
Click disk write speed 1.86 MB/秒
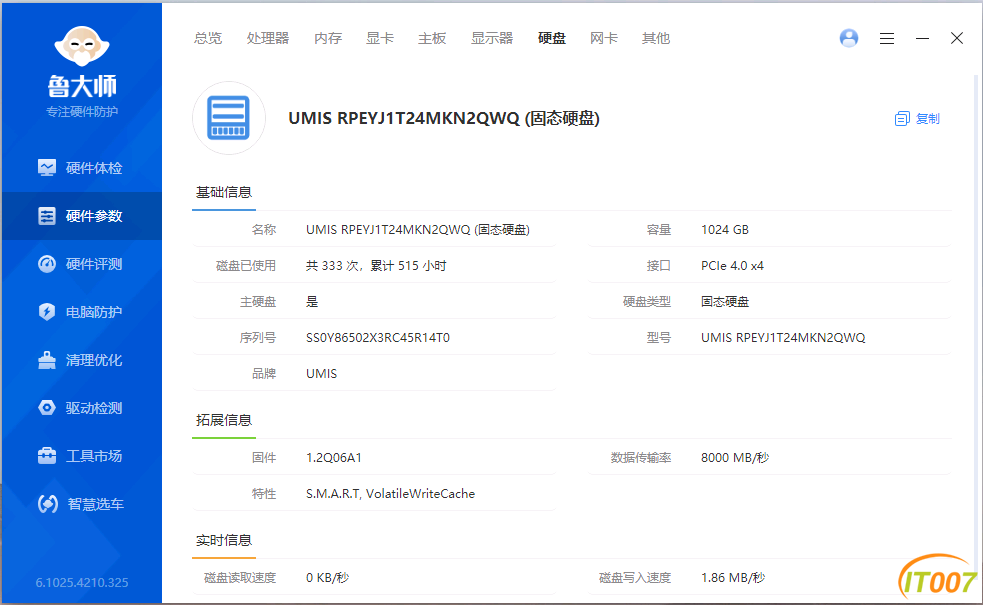pos(732,578)
